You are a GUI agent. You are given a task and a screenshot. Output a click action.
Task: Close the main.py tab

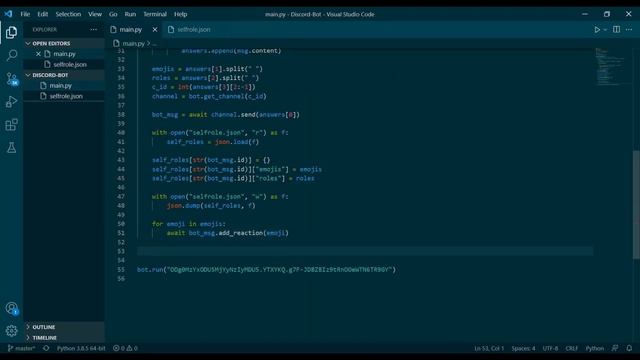pyautogui.click(x=155, y=30)
